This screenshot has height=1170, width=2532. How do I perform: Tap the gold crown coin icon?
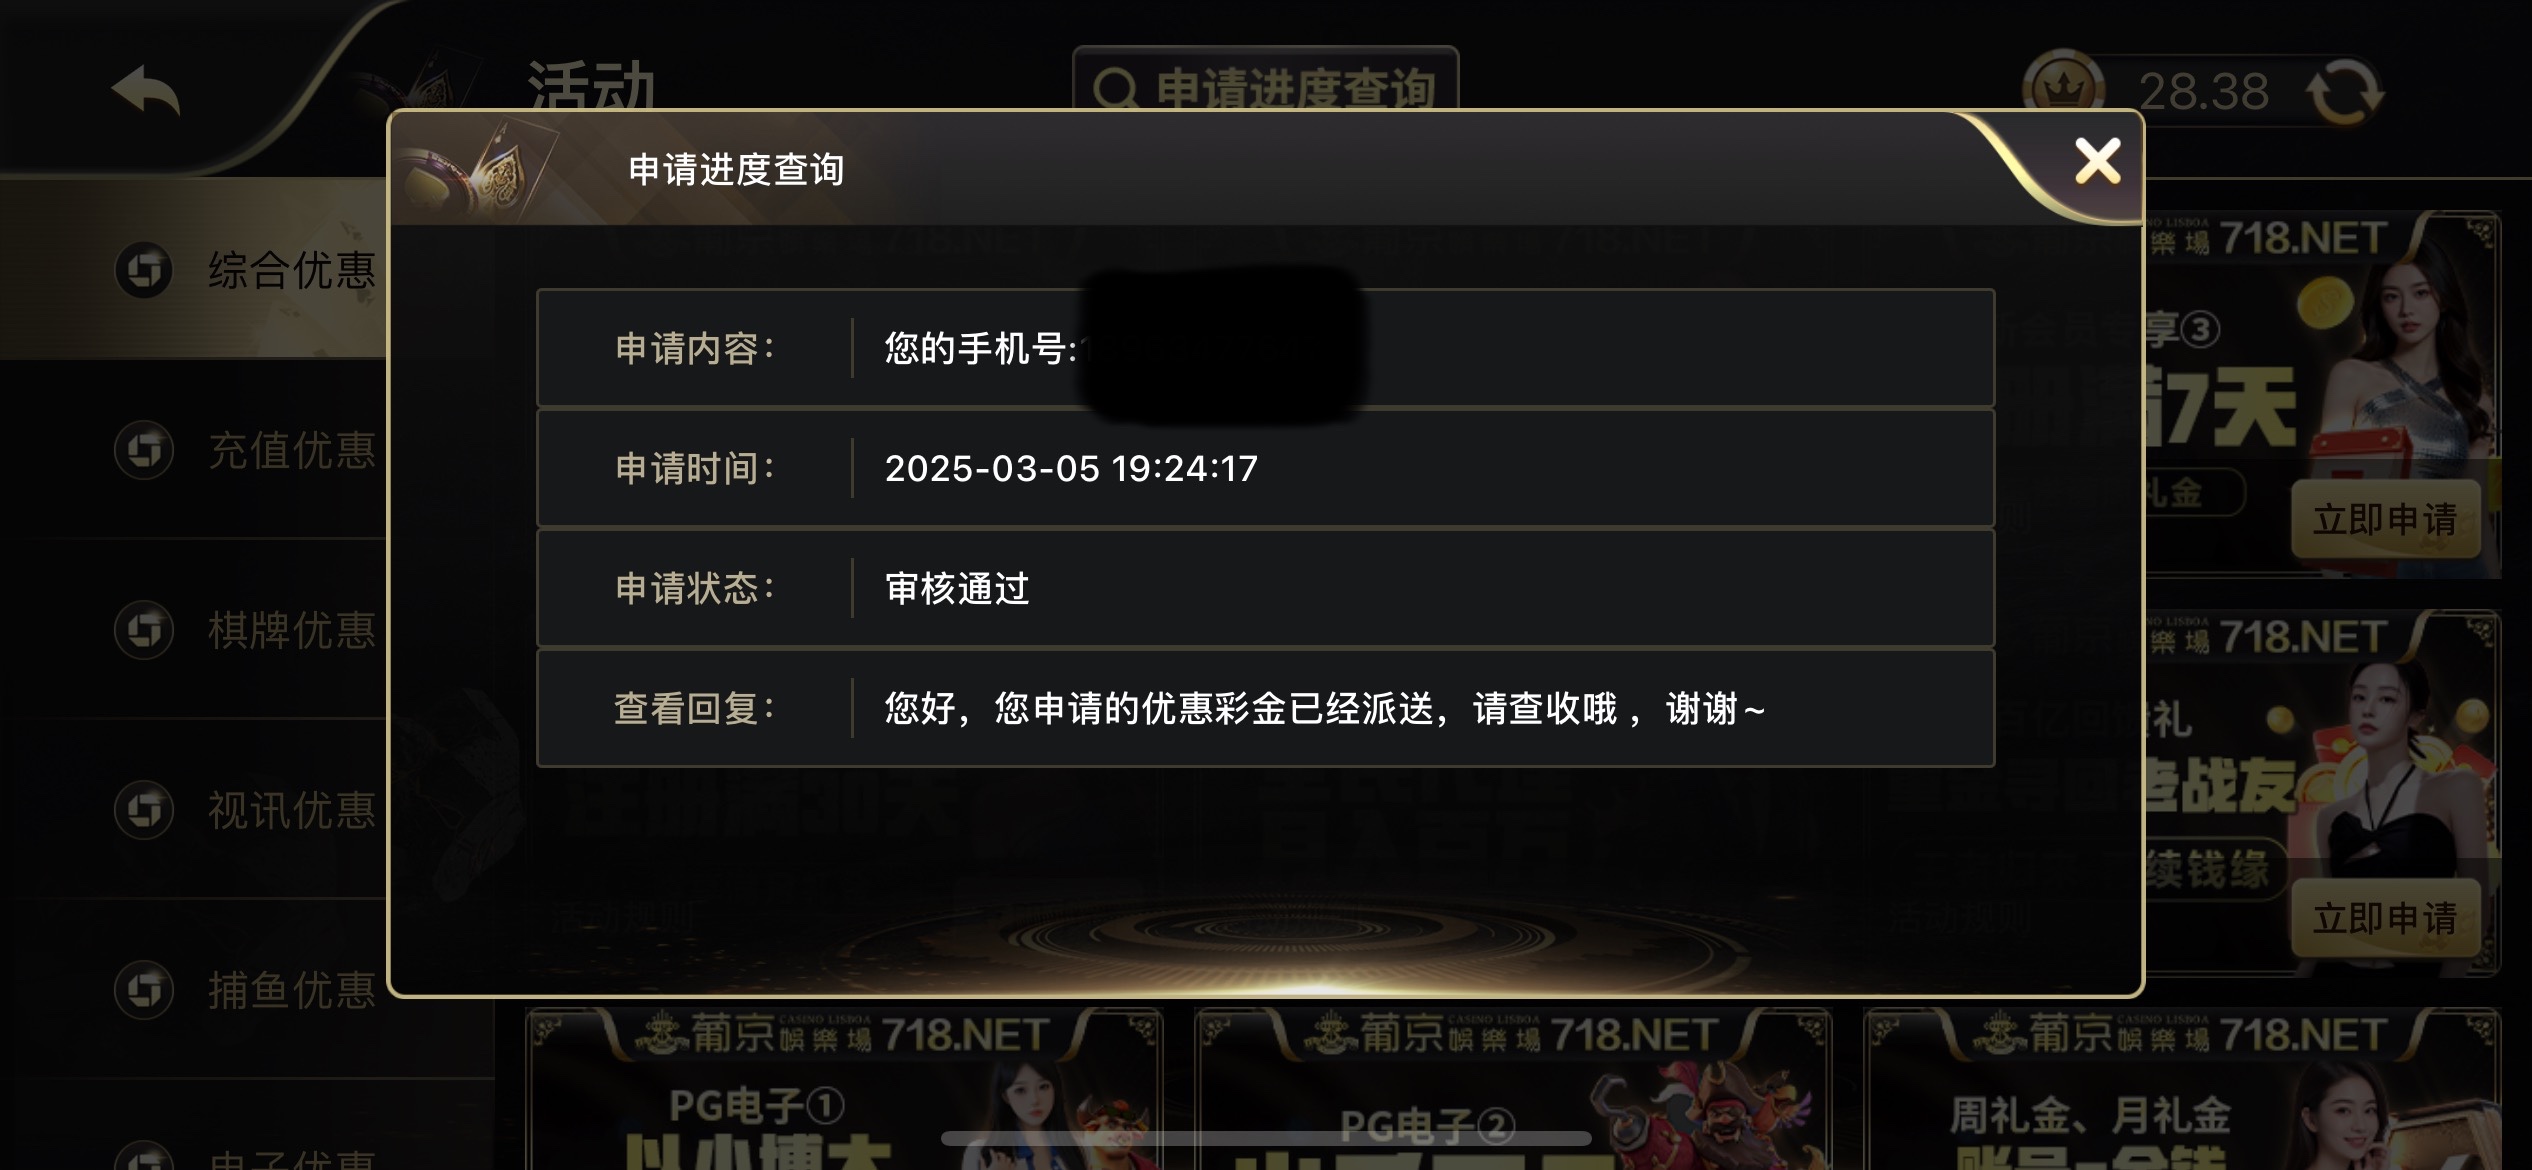click(x=2062, y=90)
